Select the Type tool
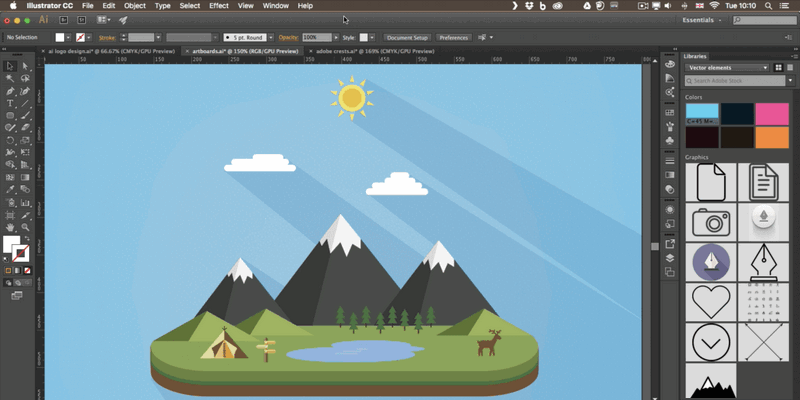This screenshot has width=800, height=400. pyautogui.click(x=10, y=103)
